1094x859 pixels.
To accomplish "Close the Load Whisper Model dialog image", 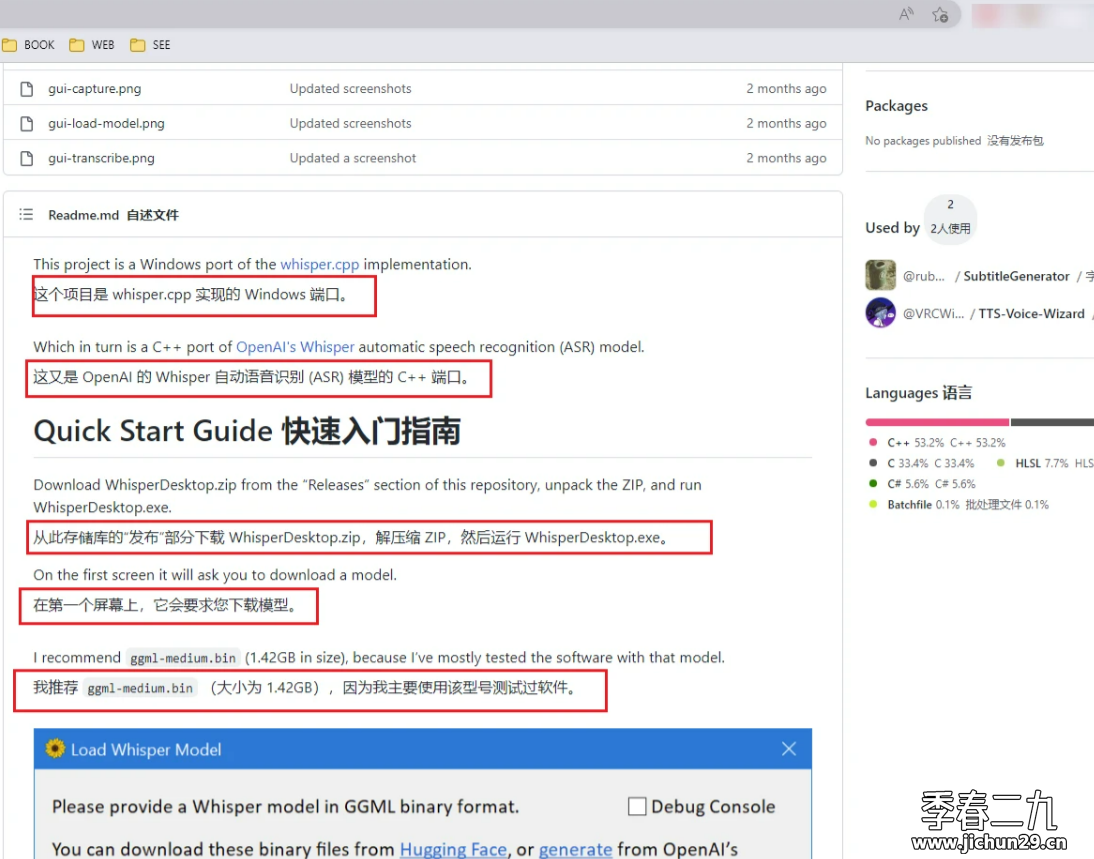I will click(x=788, y=749).
